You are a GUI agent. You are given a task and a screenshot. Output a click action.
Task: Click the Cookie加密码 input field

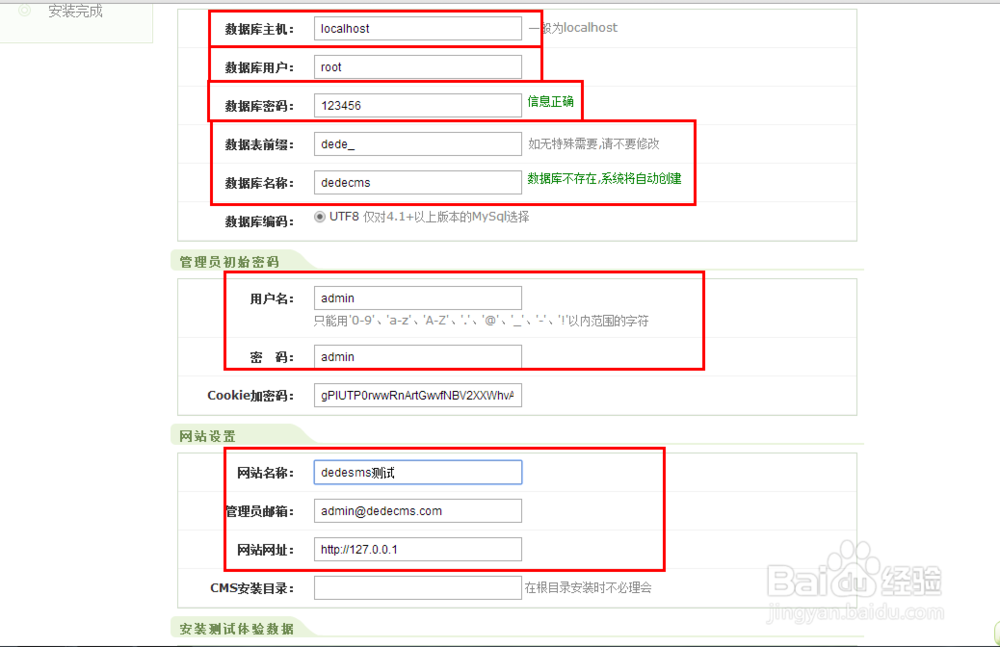[417, 395]
